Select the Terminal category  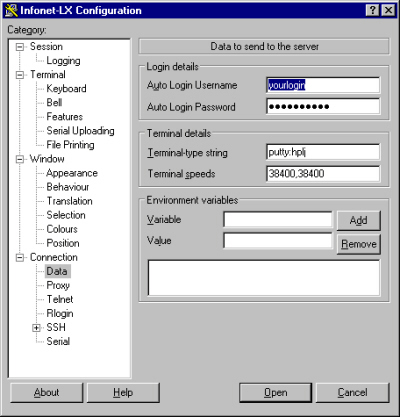(x=48, y=74)
